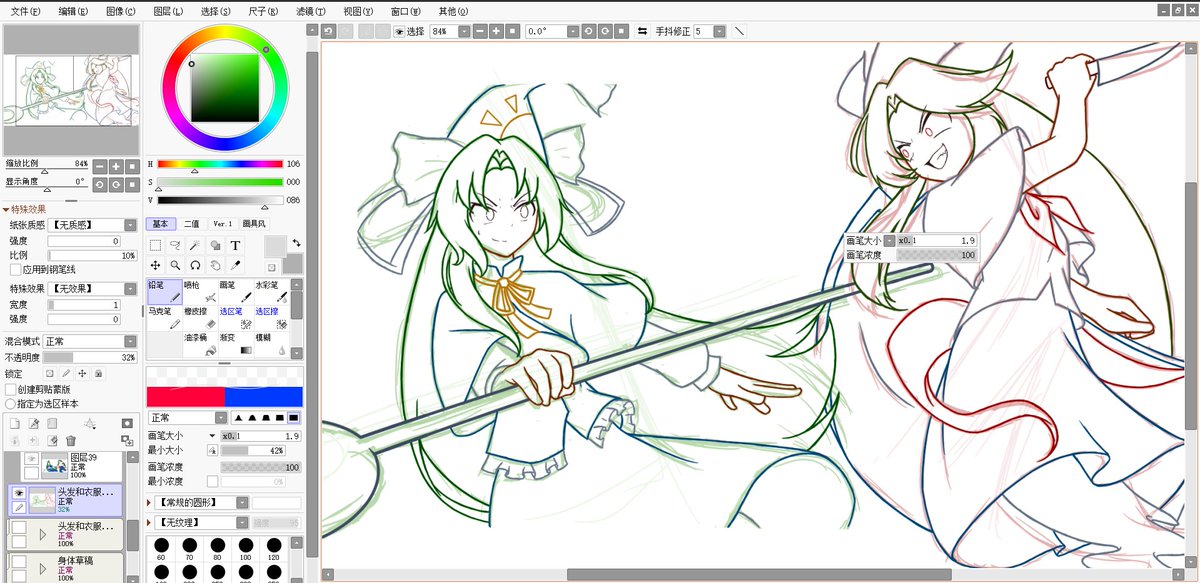This screenshot has height=583, width=1200.
Task: Open the 特殊效果 【无效果】 dropdown
Action: pos(131,289)
